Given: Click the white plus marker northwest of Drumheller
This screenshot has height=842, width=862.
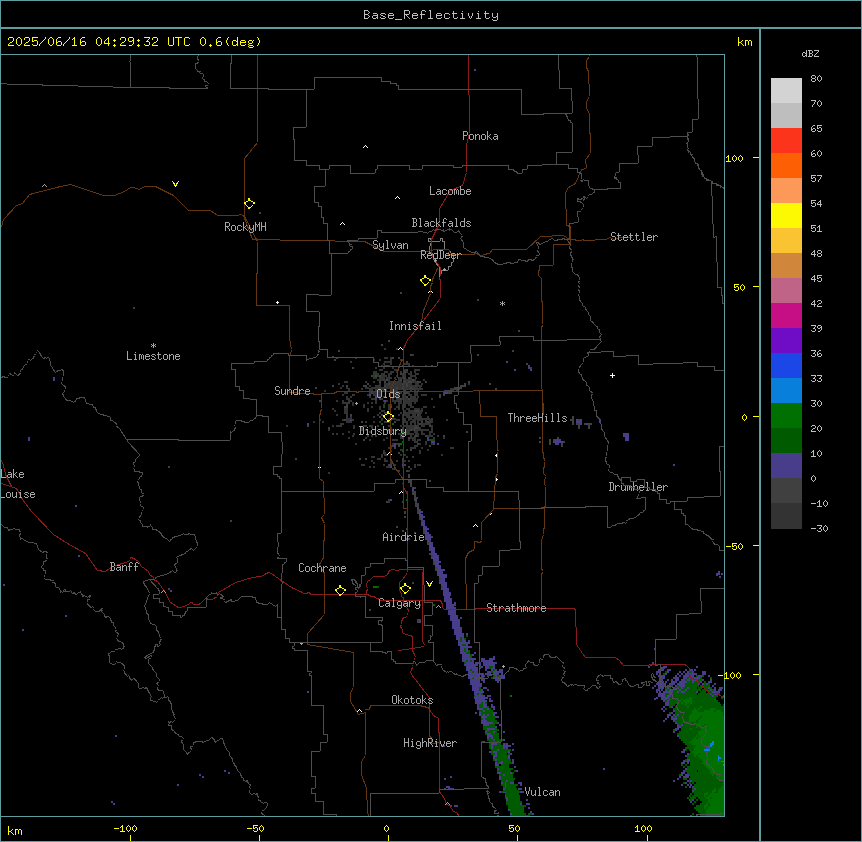Looking at the screenshot, I should (x=612, y=375).
